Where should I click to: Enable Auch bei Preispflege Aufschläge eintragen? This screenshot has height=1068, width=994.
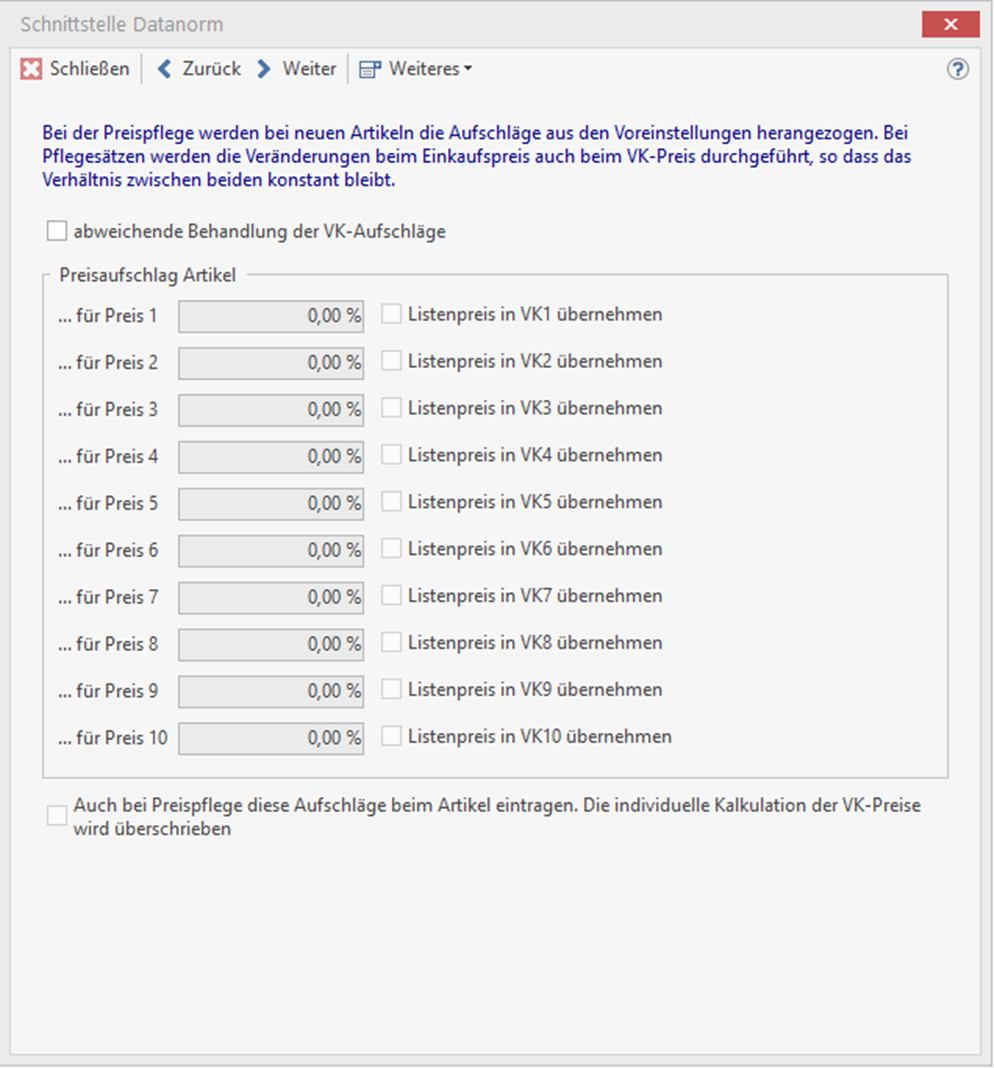pos(57,816)
